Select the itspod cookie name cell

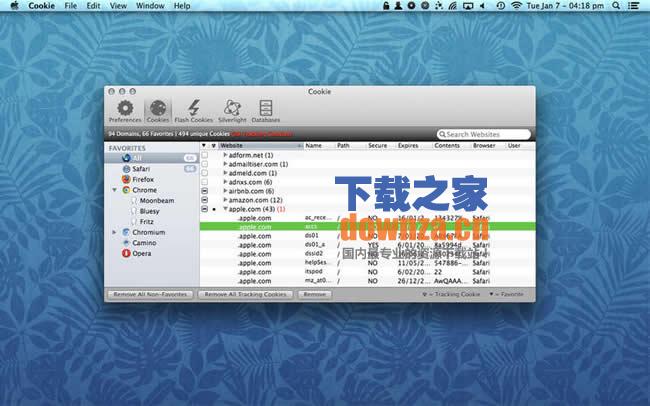point(313,271)
